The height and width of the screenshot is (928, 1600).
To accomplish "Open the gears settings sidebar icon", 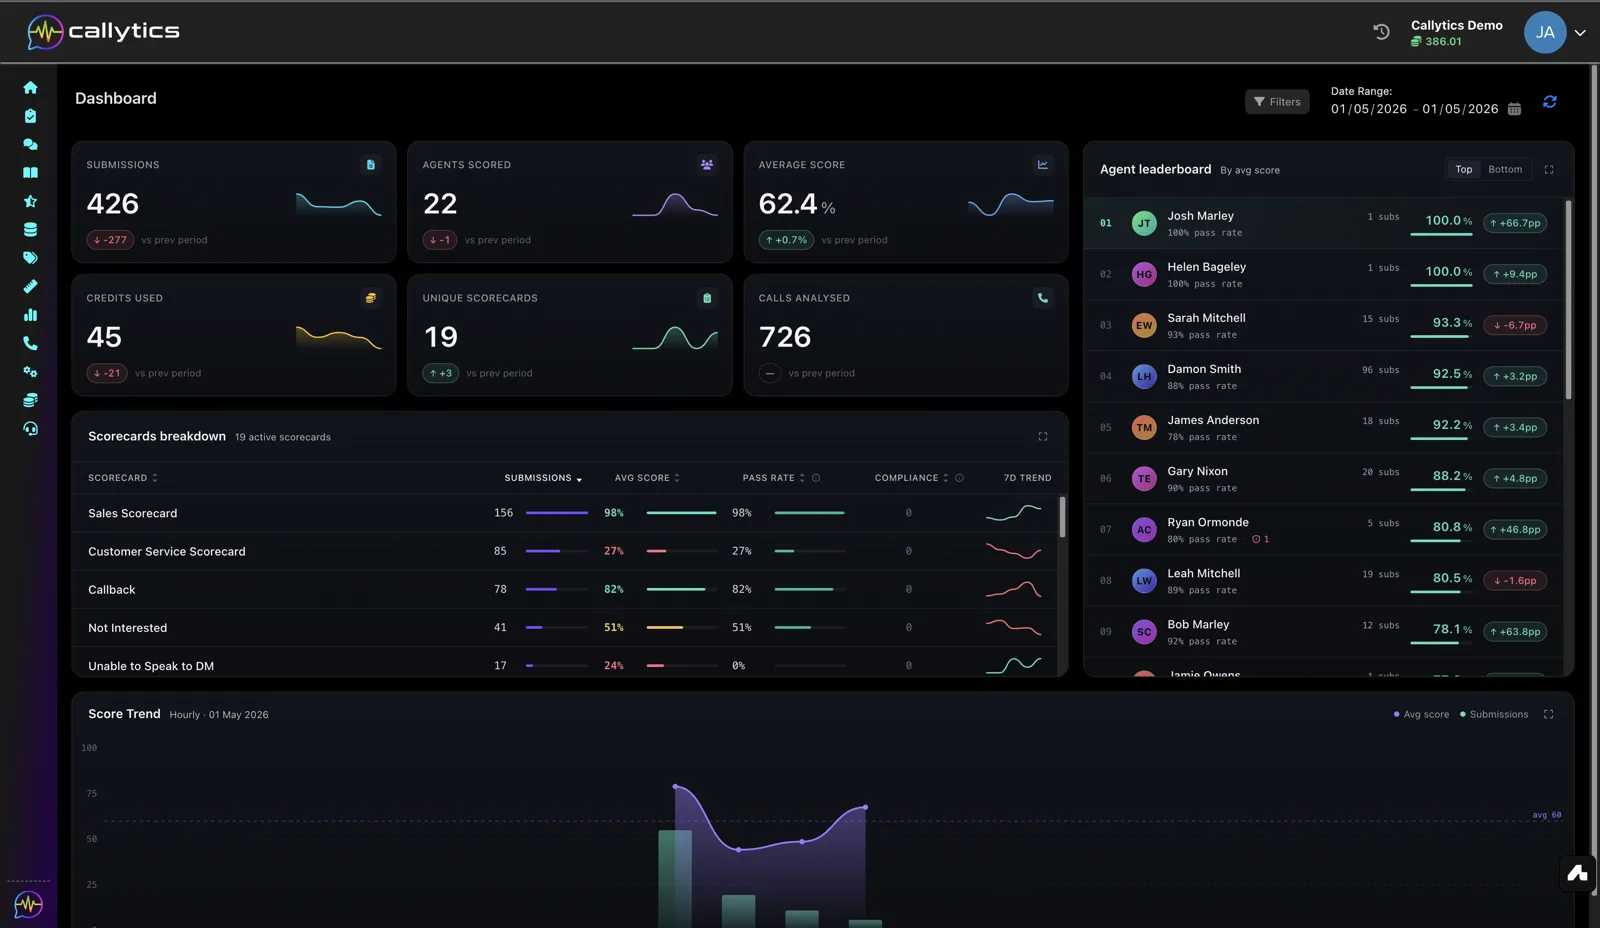I will (x=30, y=372).
